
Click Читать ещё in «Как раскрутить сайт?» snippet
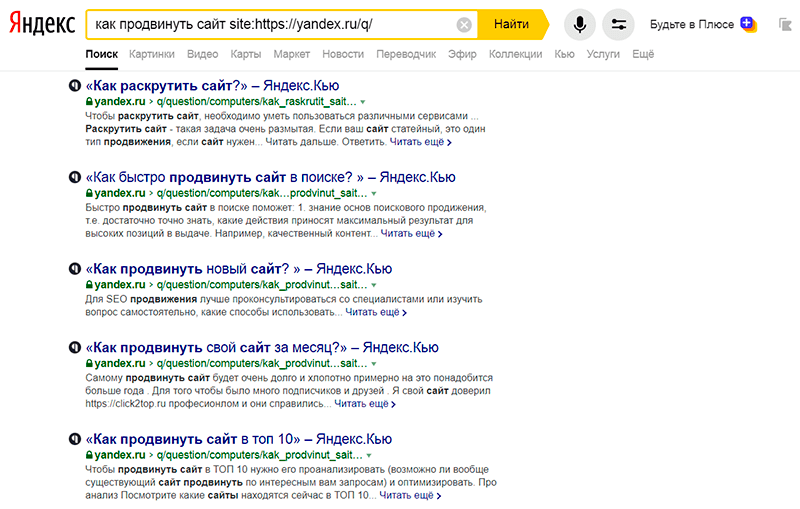[420, 142]
